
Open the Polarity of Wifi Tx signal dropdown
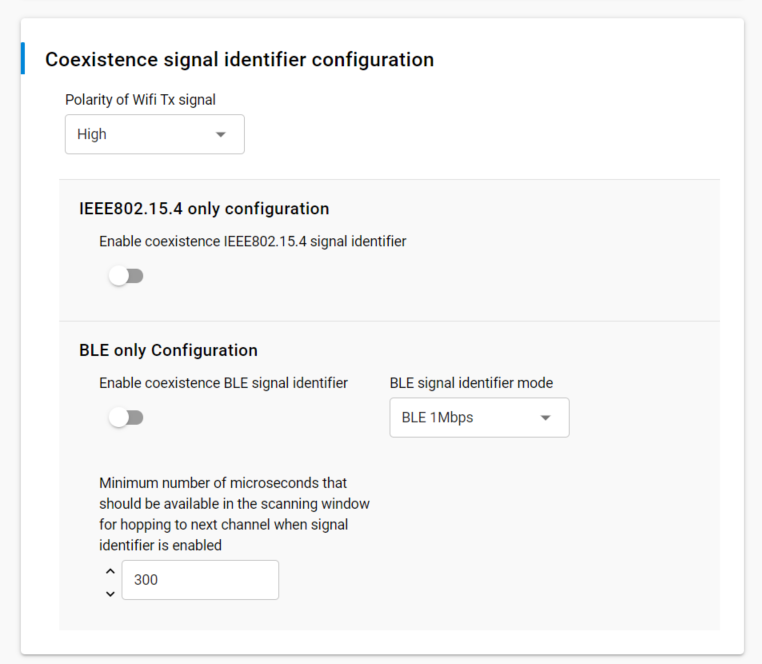tap(154, 135)
